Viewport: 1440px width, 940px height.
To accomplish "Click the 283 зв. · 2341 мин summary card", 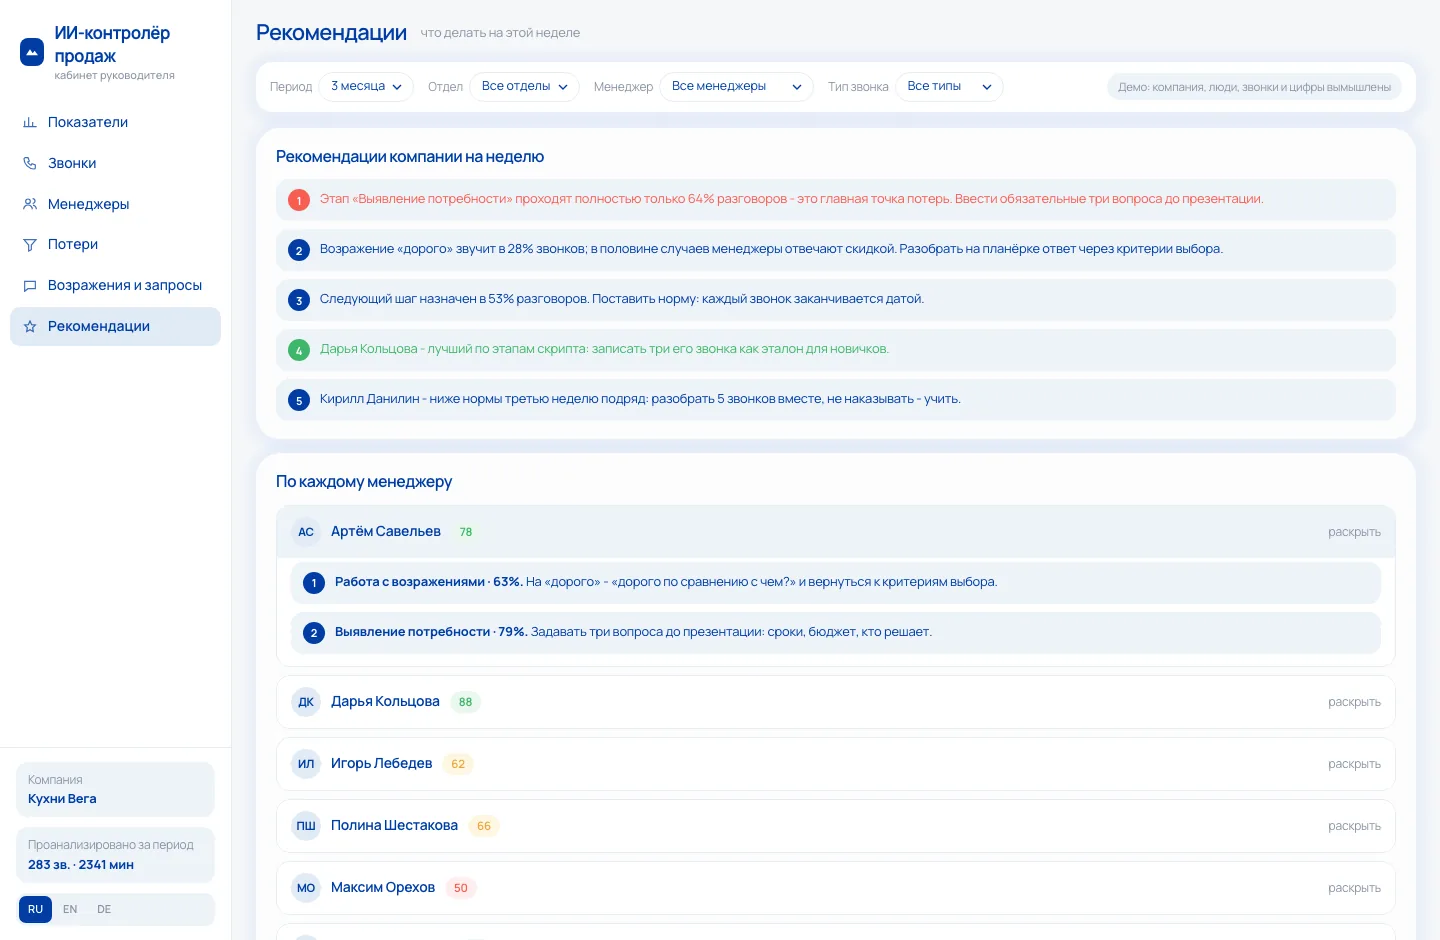I will pos(115,855).
